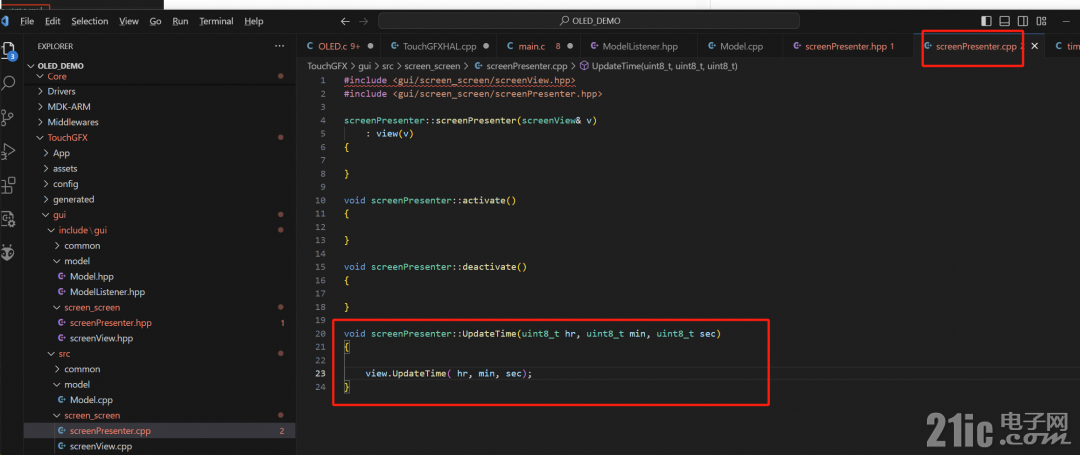Image resolution: width=1080 pixels, height=455 pixels.
Task: Open the Source Control view
Action: (x=8, y=117)
